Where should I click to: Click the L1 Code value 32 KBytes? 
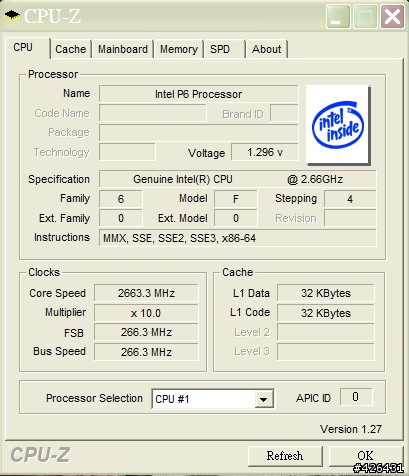tap(326, 313)
